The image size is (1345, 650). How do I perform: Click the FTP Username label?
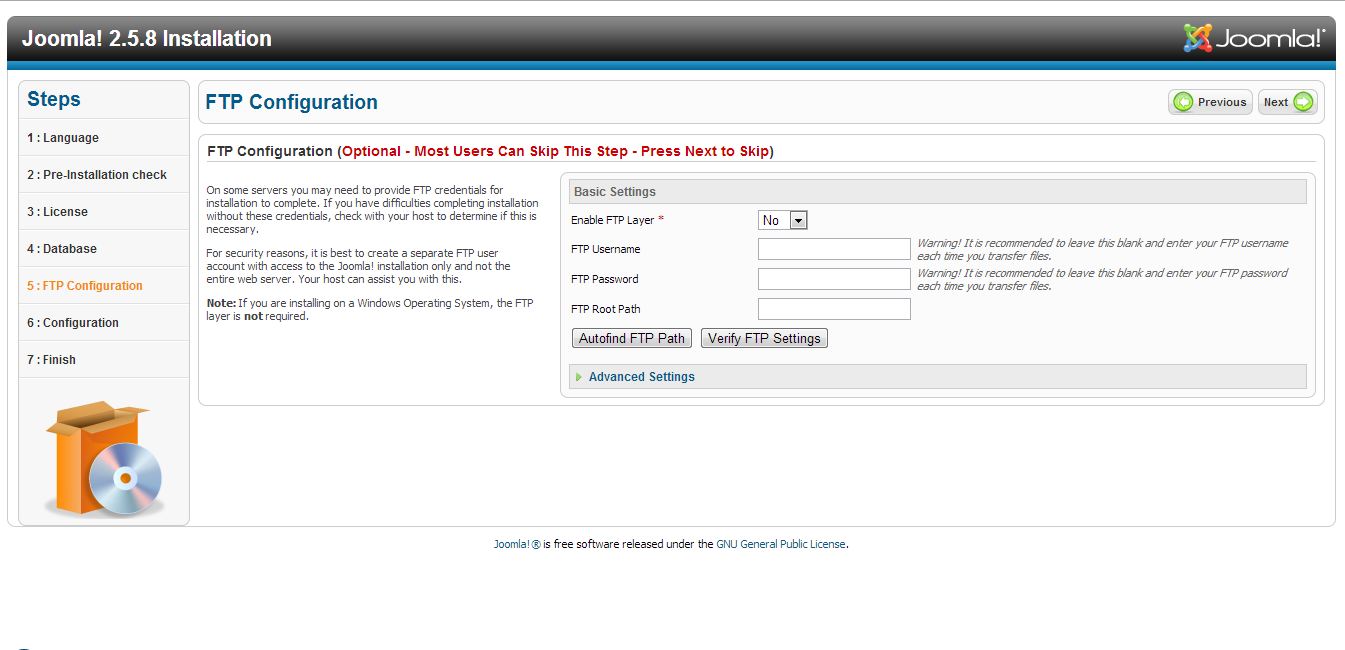click(x=606, y=249)
